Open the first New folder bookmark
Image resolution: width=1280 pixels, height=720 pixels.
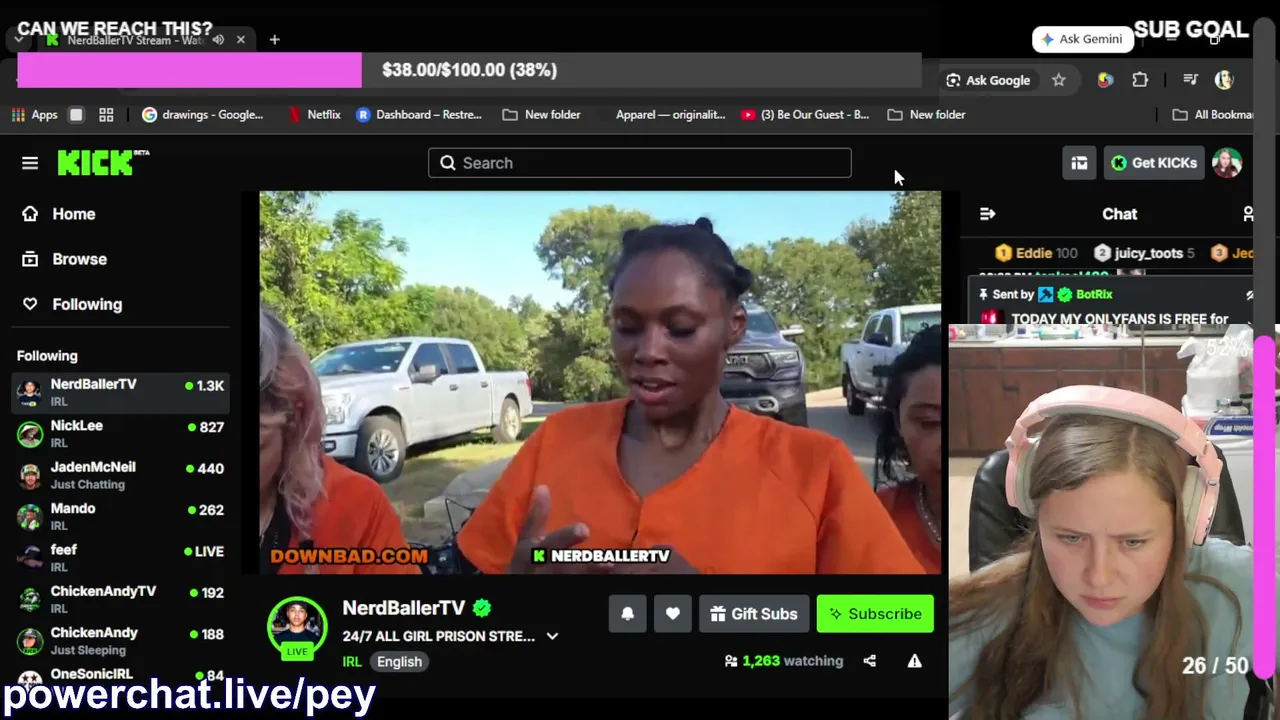click(541, 115)
